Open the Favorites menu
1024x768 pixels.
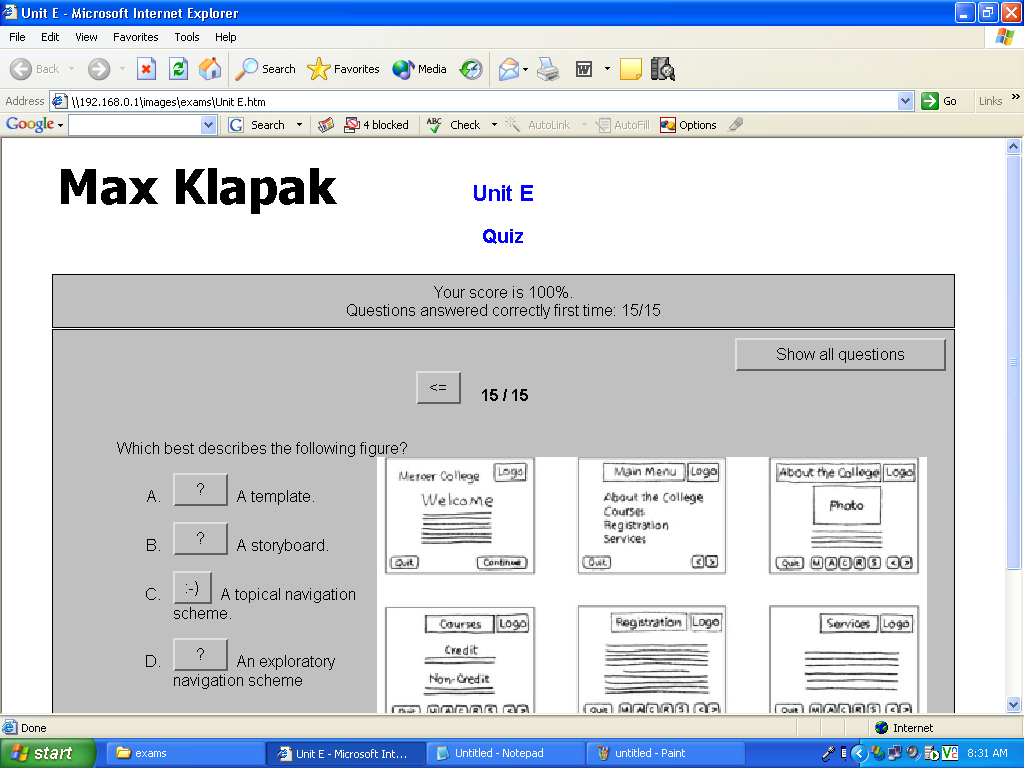[135, 37]
